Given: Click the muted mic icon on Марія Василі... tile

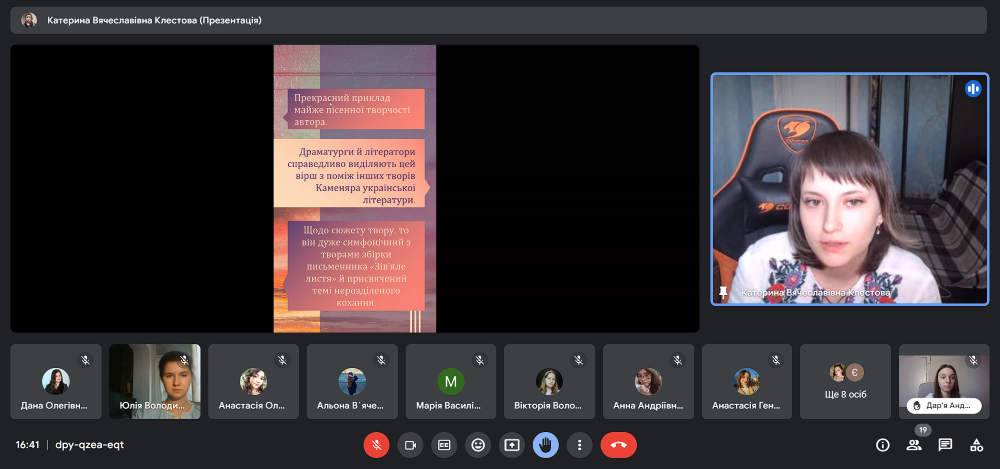Looking at the screenshot, I should 480,361.
